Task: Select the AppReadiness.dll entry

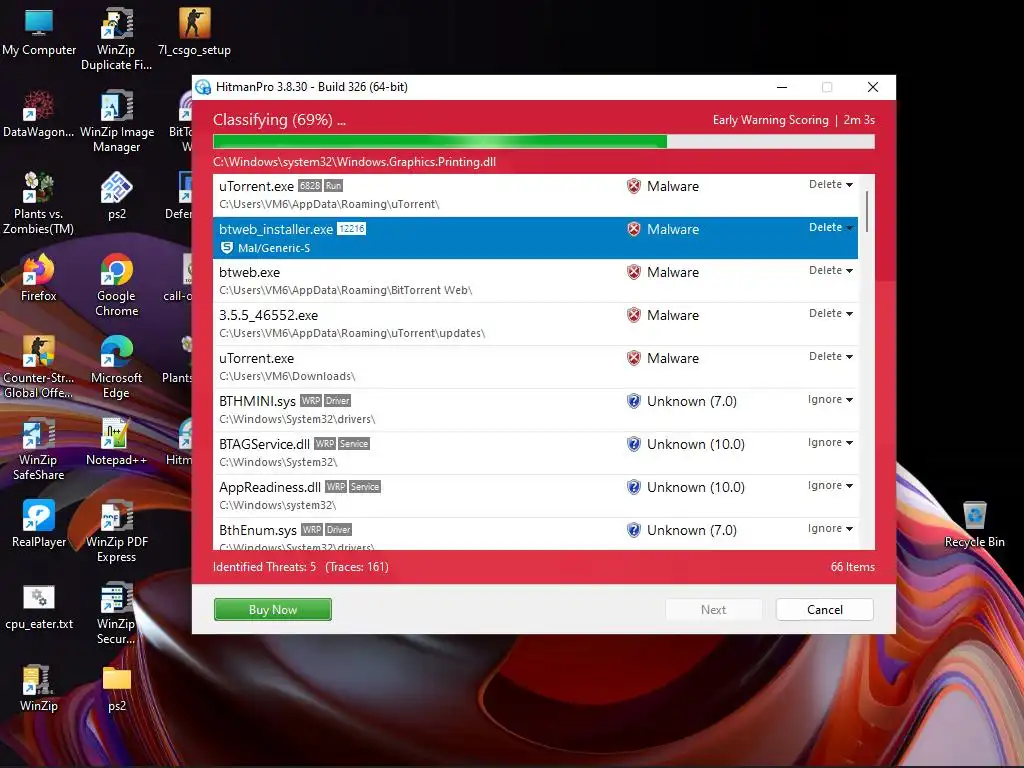Action: 536,496
